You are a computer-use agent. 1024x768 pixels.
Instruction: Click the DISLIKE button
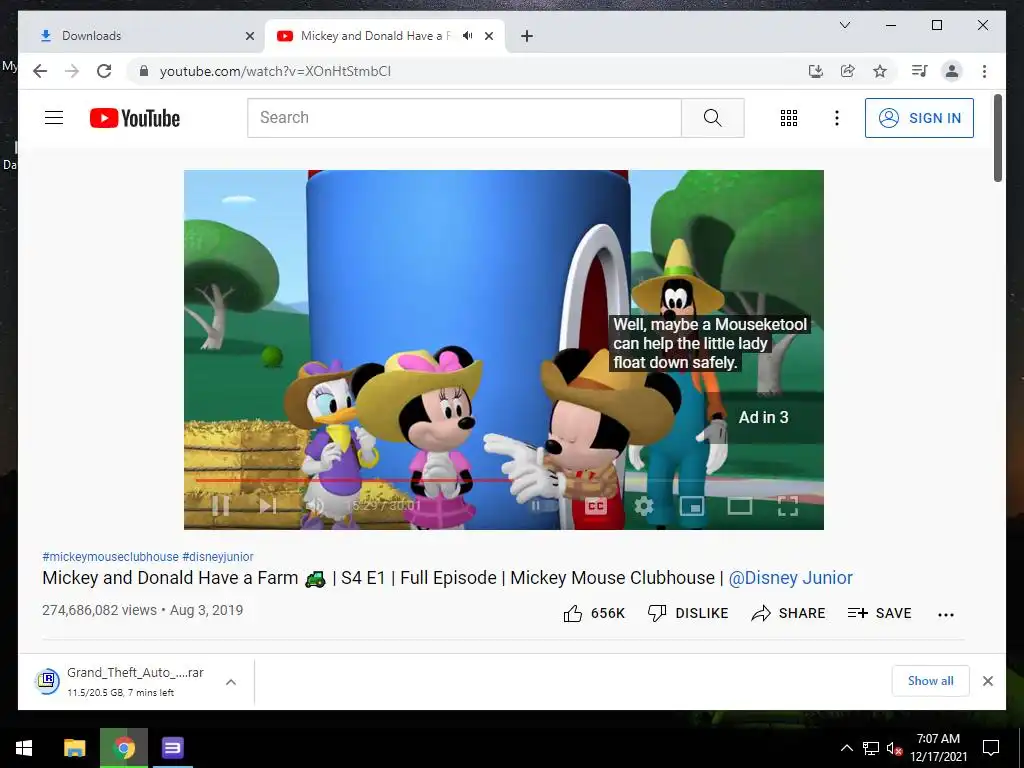coord(688,613)
